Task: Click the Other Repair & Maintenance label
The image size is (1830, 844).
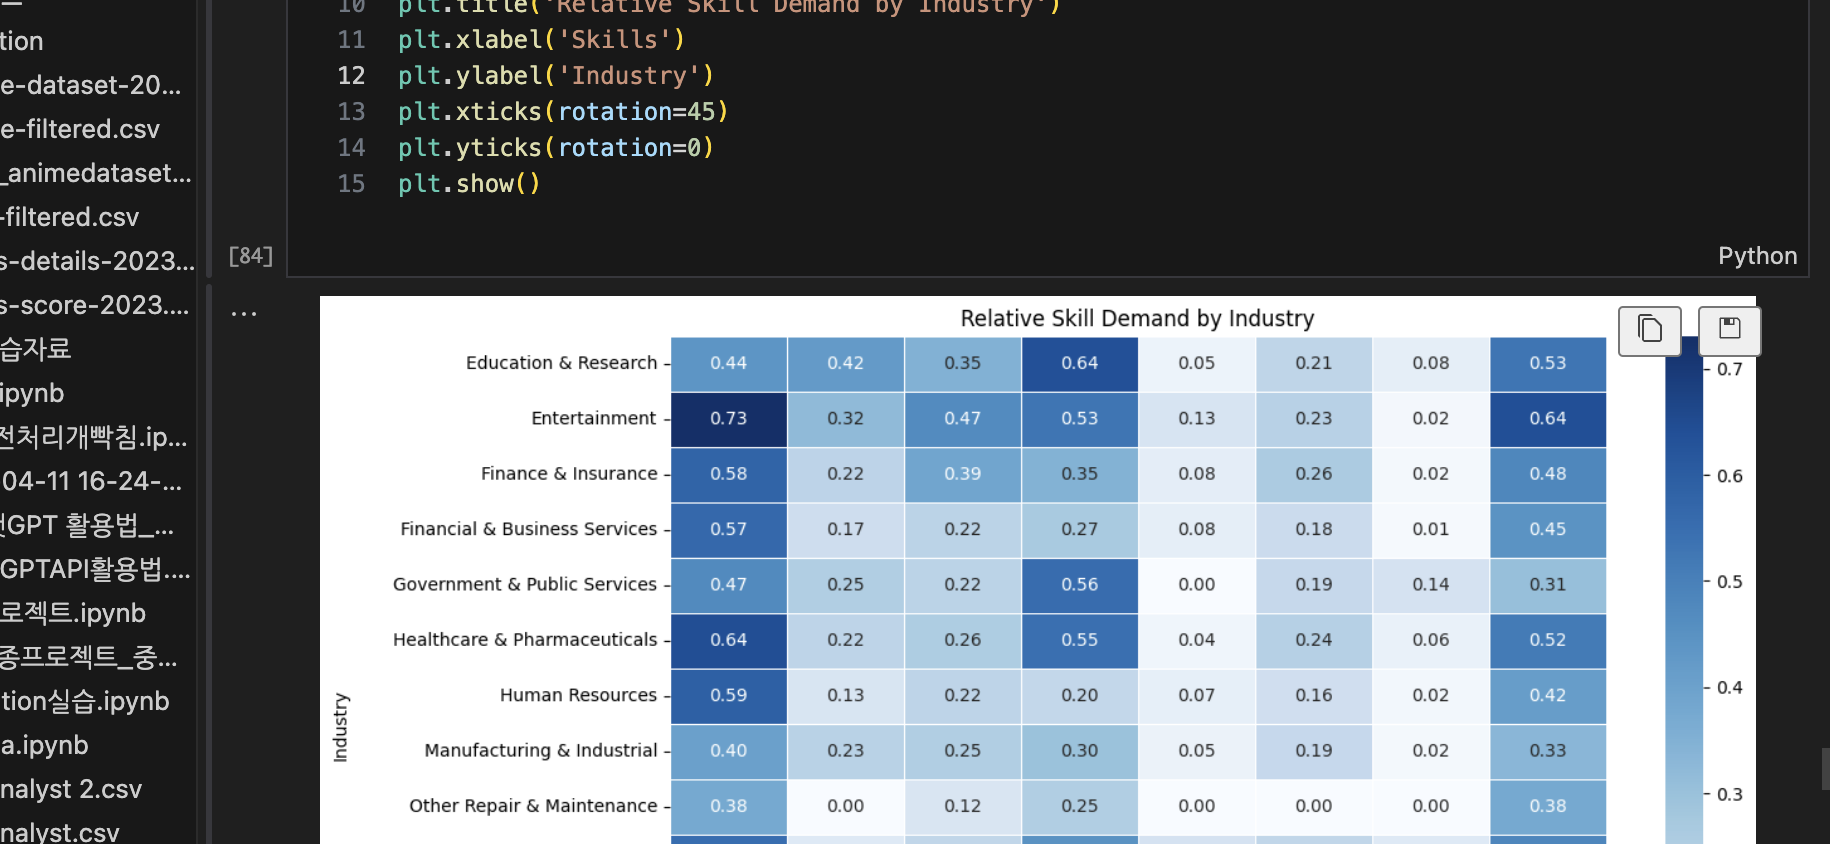Action: click(x=533, y=805)
